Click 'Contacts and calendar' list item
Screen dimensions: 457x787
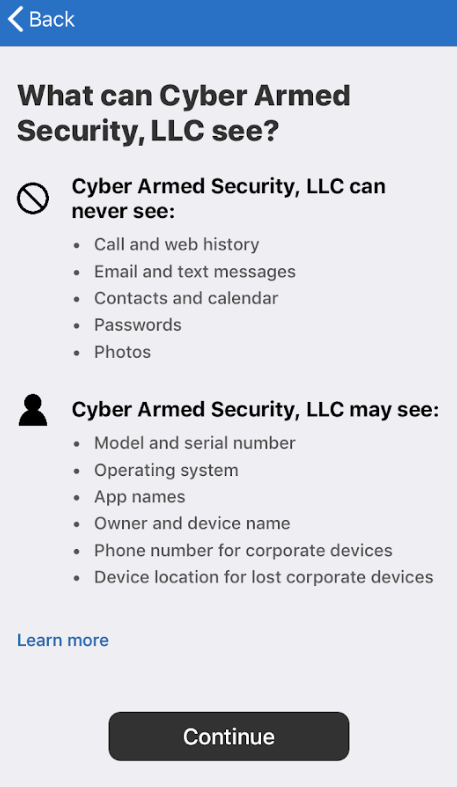tap(186, 298)
